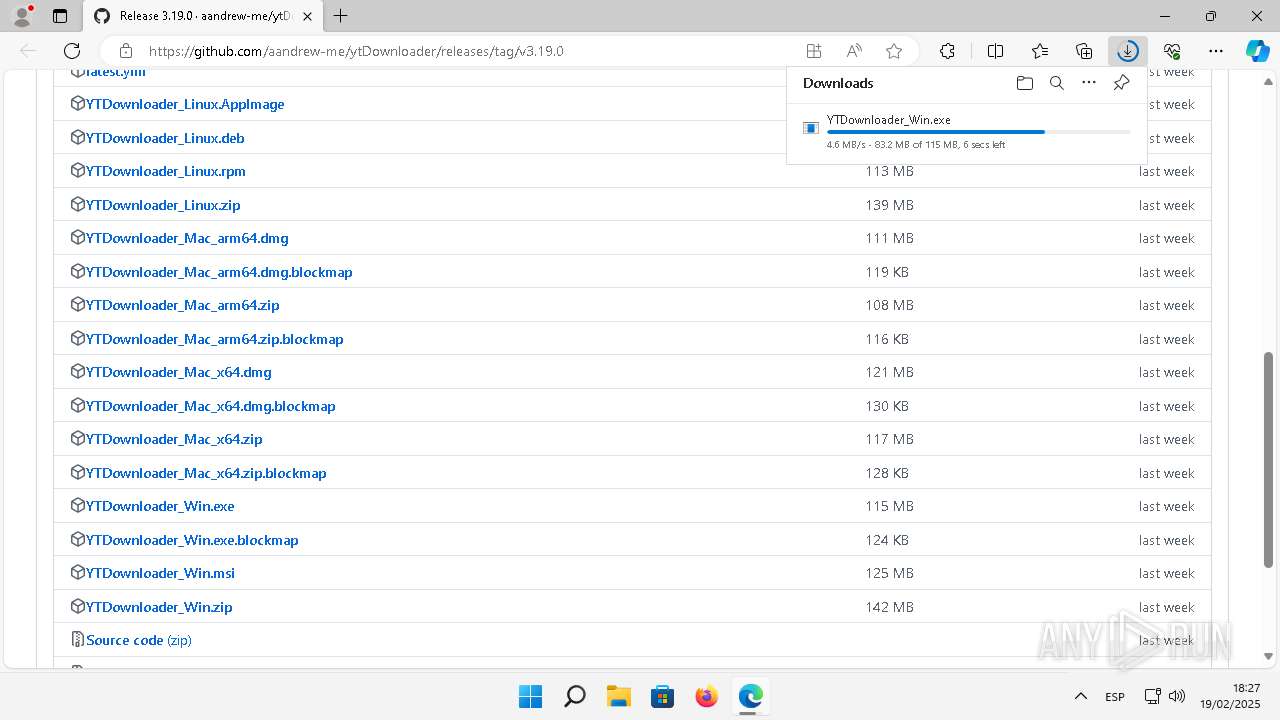Click the download progress bar for YTDownloader_Win.exe
The image size is (1280, 720).
pos(978,132)
